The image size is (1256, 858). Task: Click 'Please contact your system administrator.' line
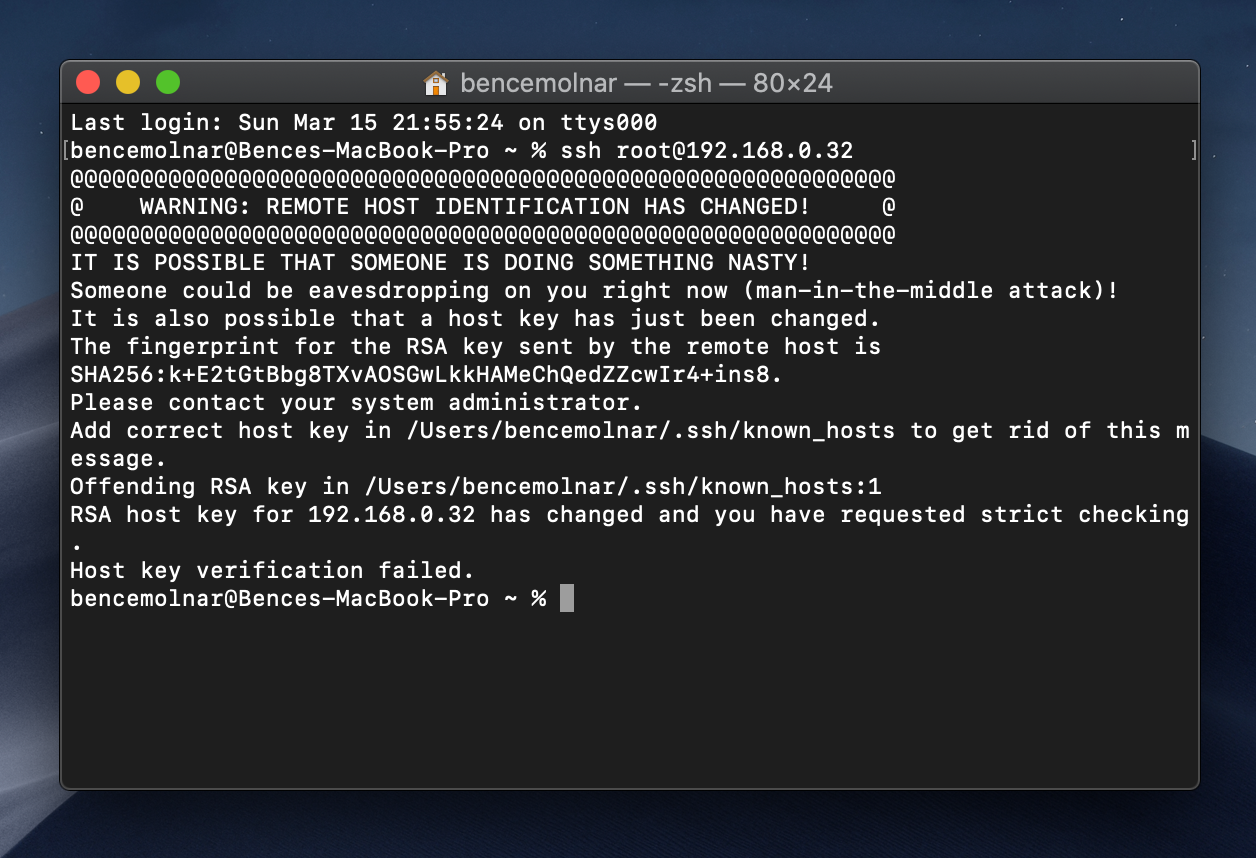pos(356,403)
